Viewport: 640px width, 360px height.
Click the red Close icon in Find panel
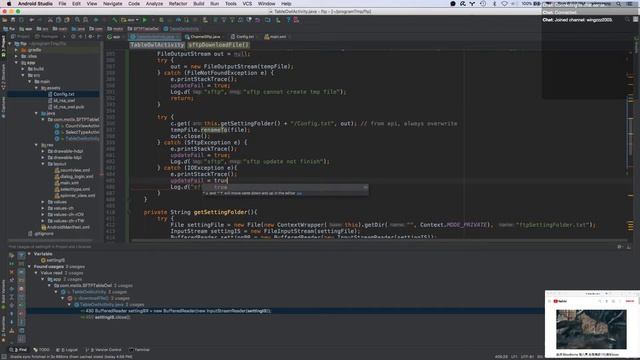coord(11,272)
